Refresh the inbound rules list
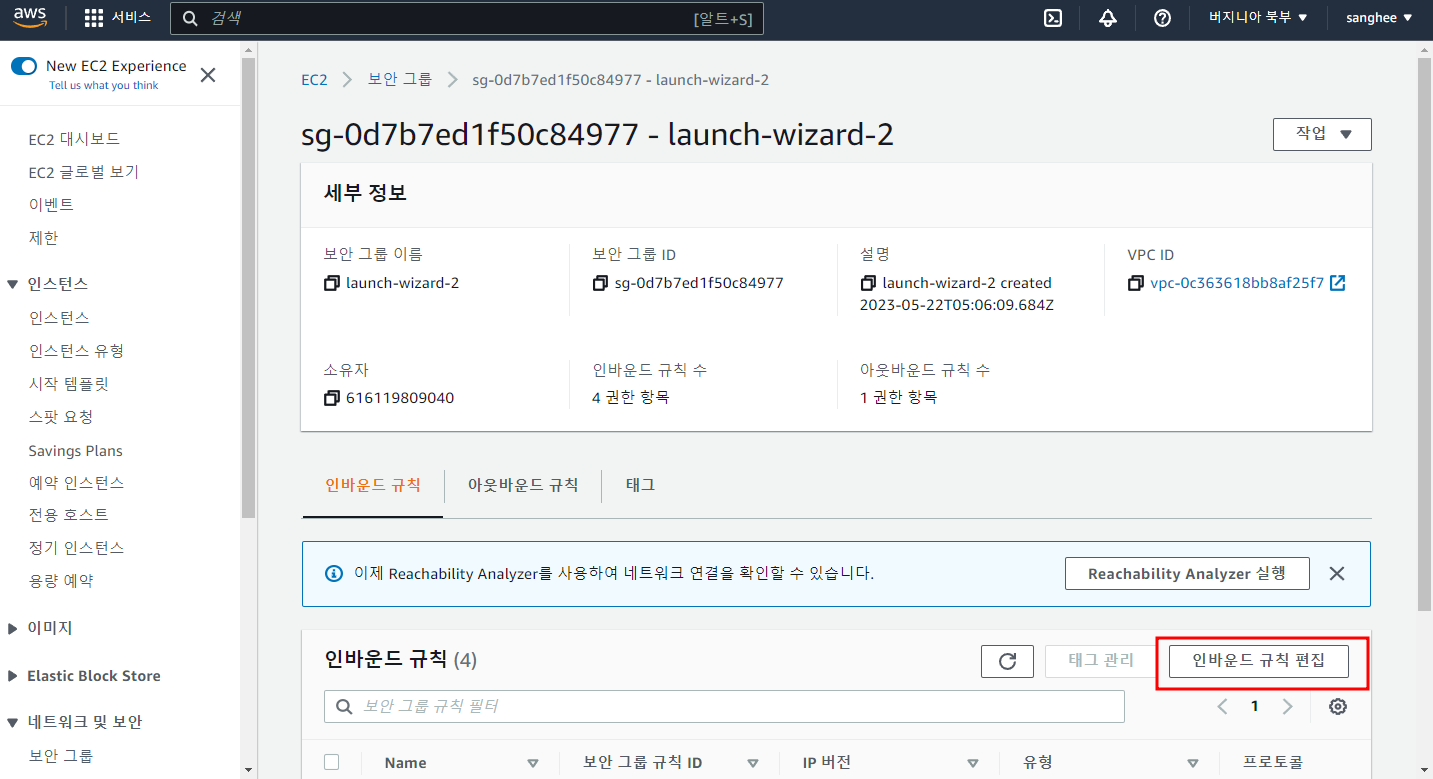1433x779 pixels. (x=1008, y=661)
